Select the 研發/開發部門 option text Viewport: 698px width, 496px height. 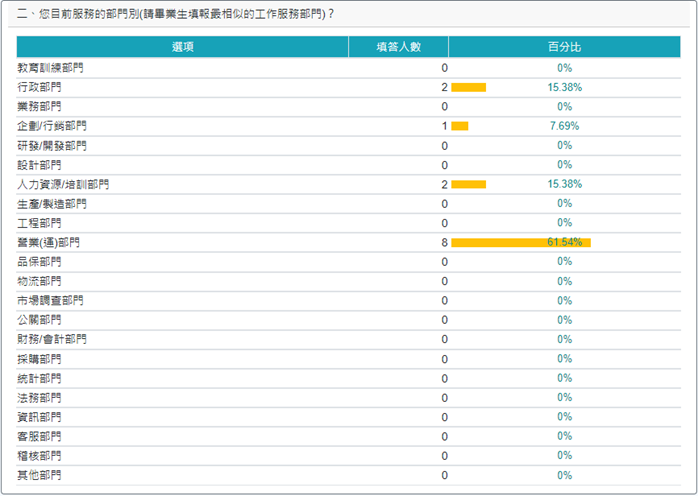click(51, 145)
